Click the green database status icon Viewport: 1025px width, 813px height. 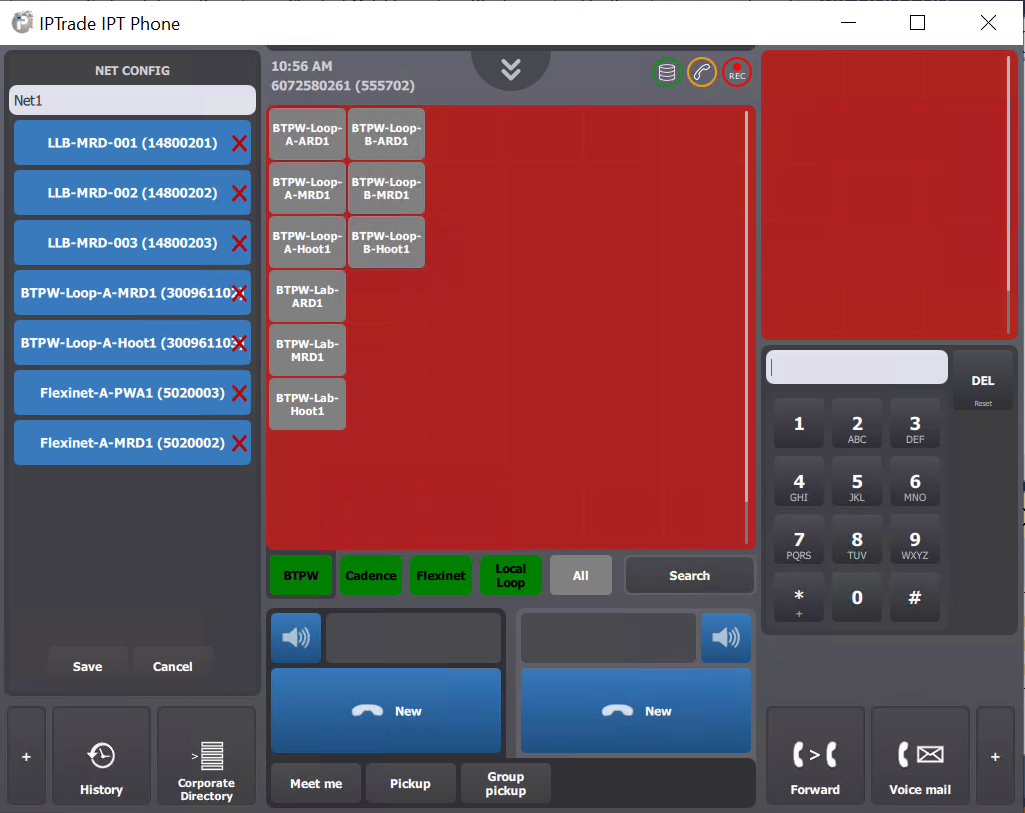(667, 73)
